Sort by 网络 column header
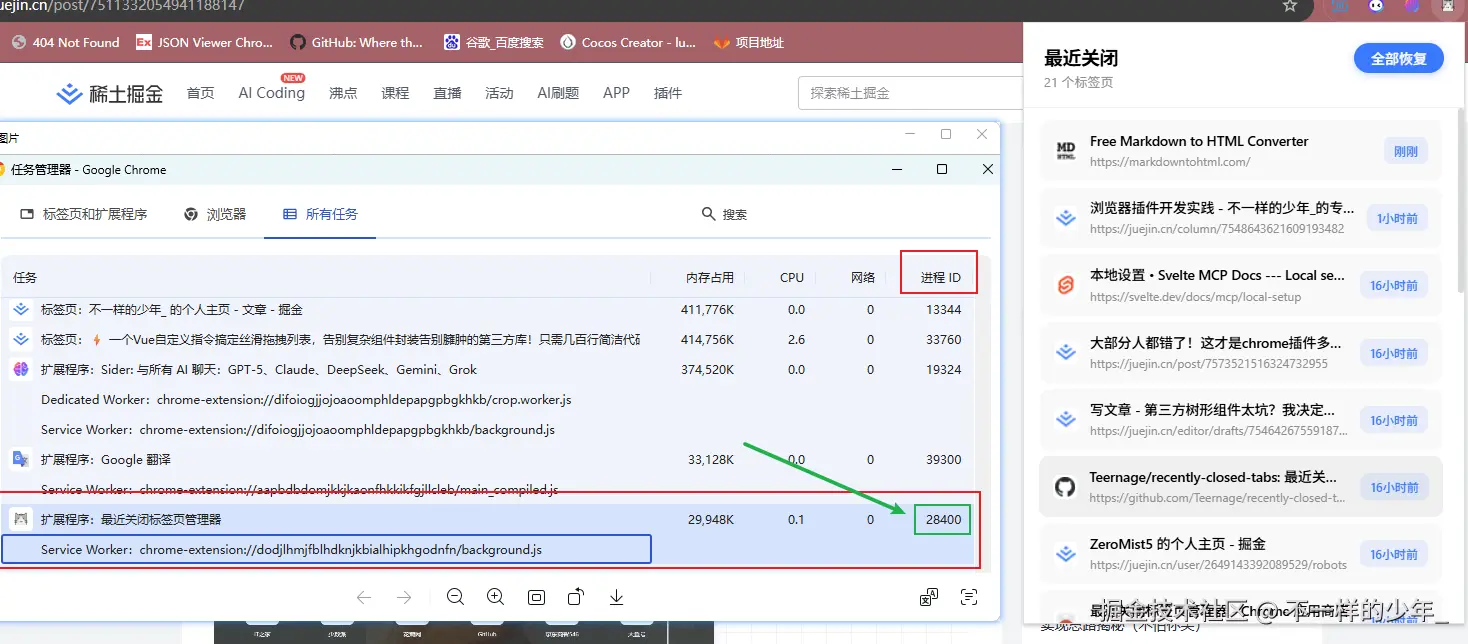The height and width of the screenshot is (644, 1468). click(862, 277)
